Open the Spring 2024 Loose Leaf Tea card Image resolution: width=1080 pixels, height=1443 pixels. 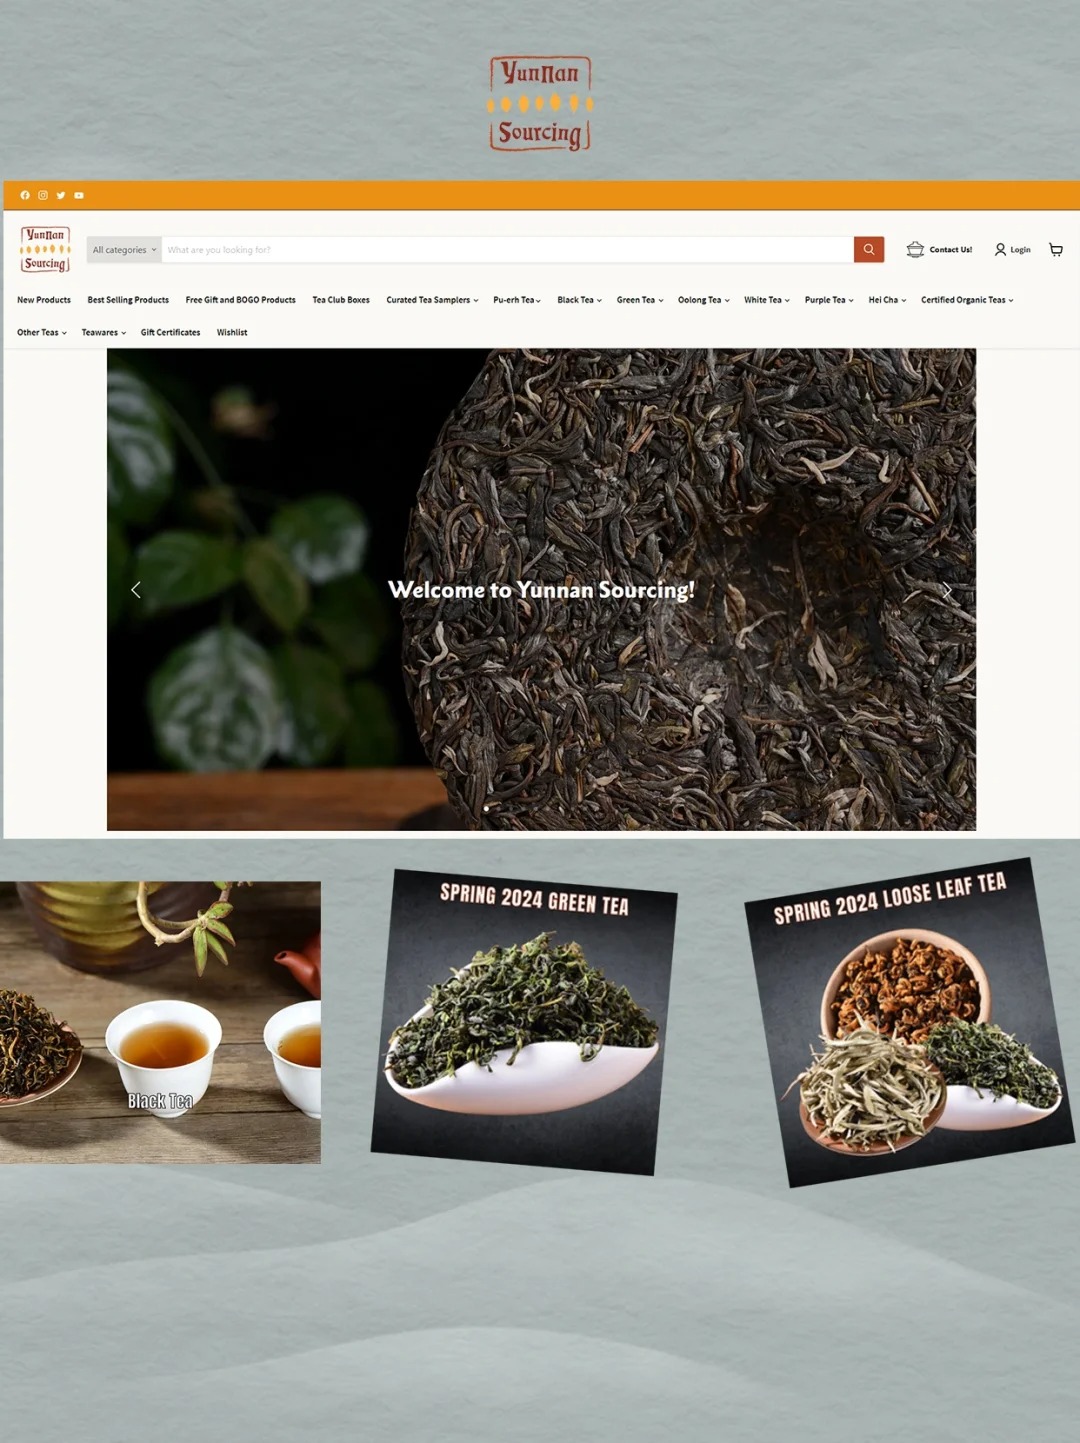point(910,1022)
